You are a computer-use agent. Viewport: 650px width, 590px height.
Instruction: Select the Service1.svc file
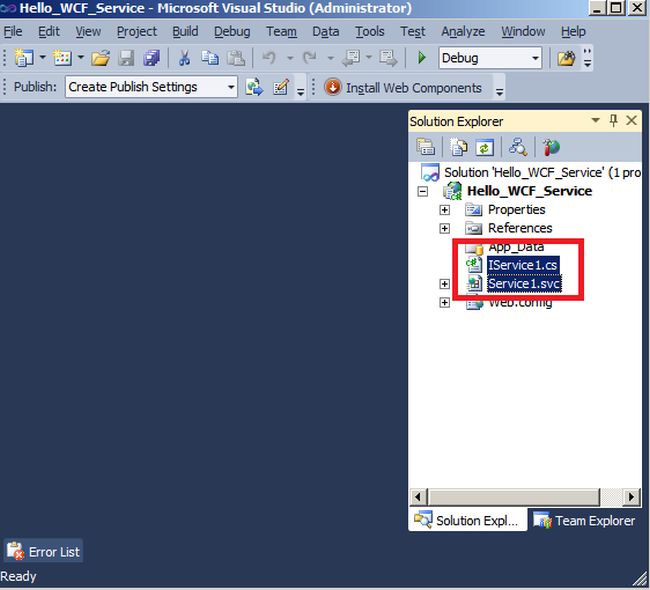[524, 284]
